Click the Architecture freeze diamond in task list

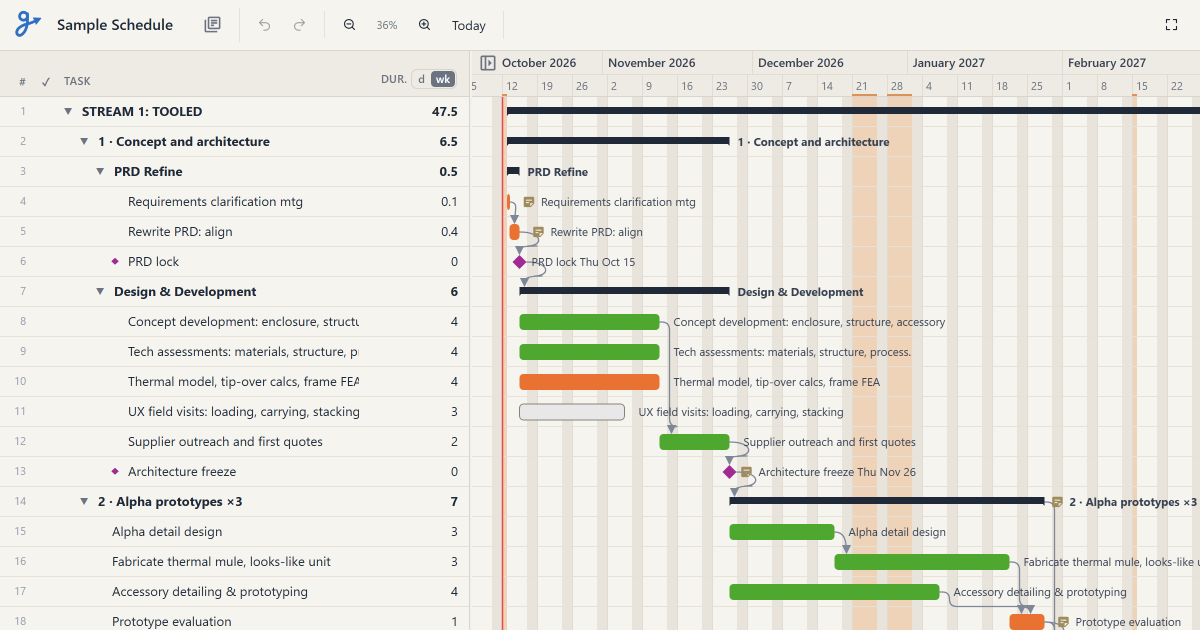pos(115,472)
